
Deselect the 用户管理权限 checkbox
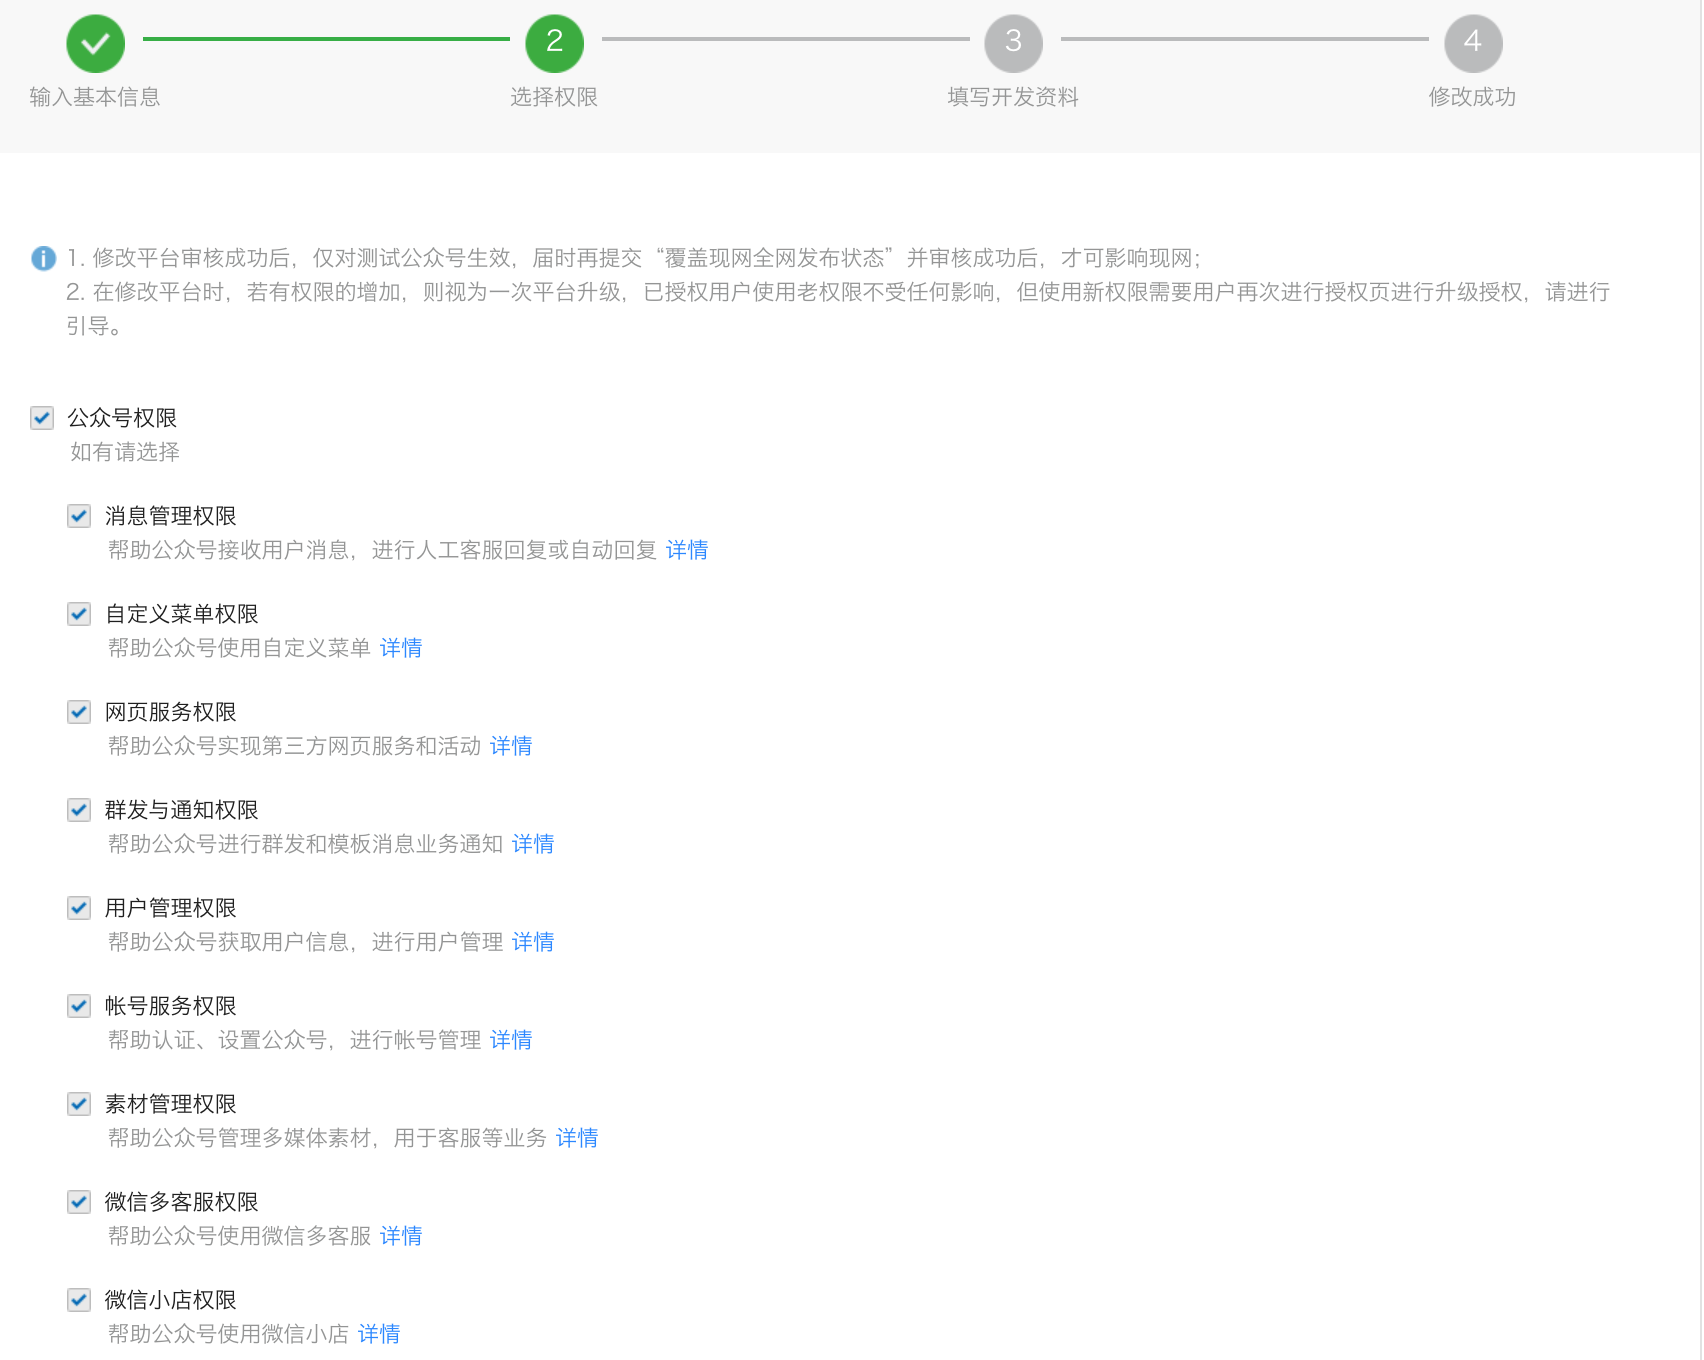point(79,908)
